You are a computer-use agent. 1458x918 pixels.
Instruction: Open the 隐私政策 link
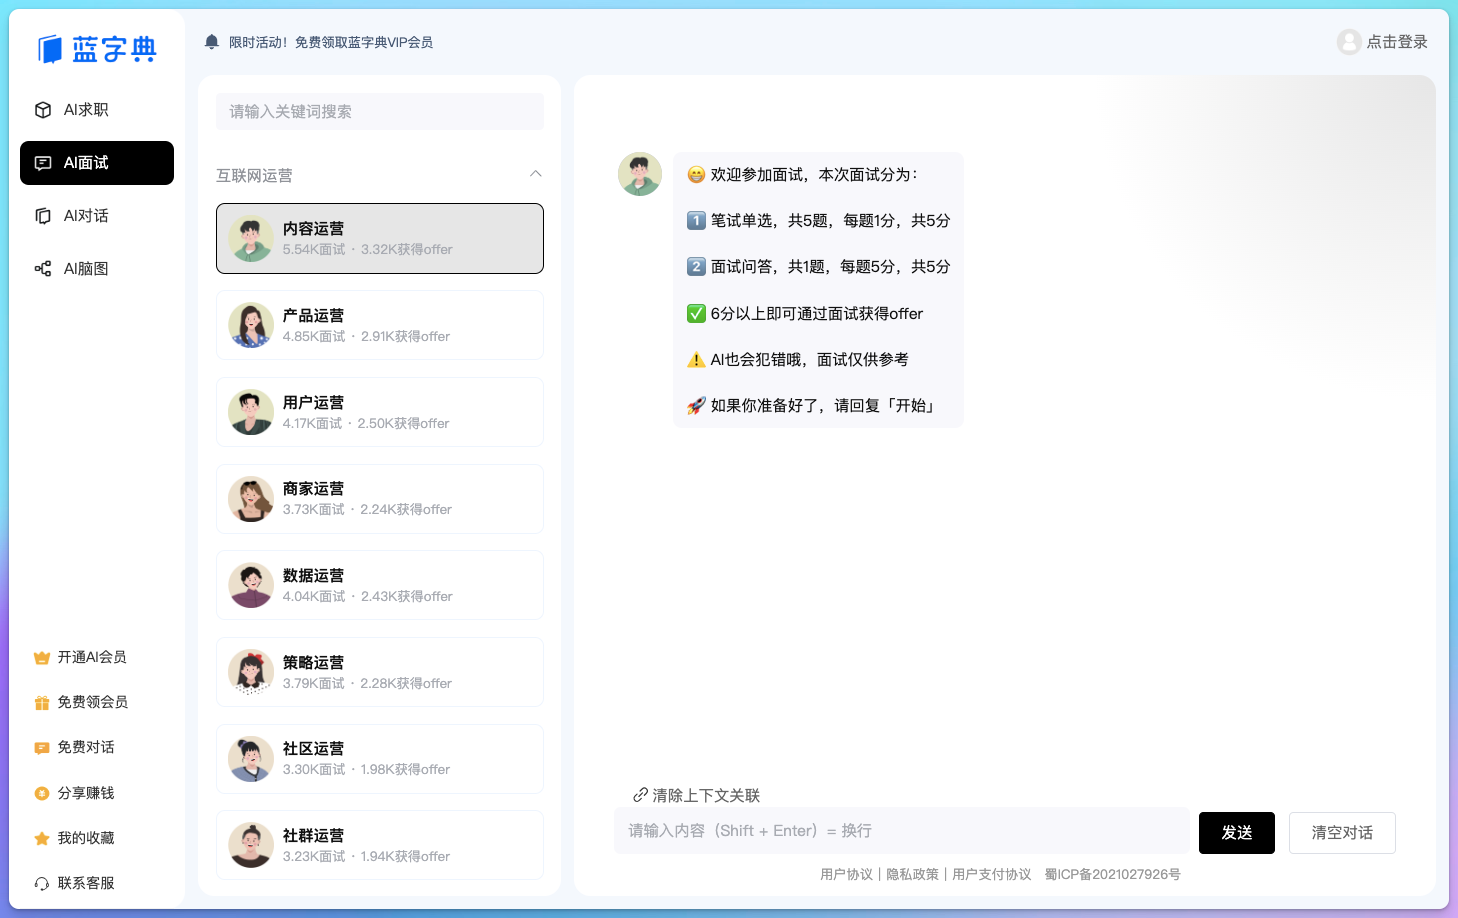click(x=911, y=873)
